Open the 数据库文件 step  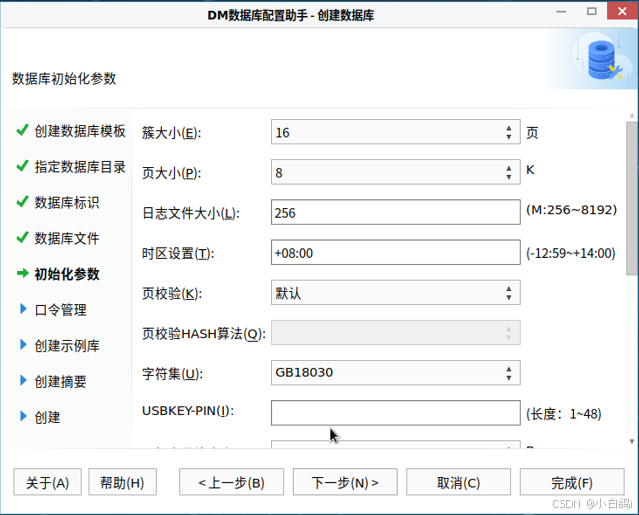(67, 238)
